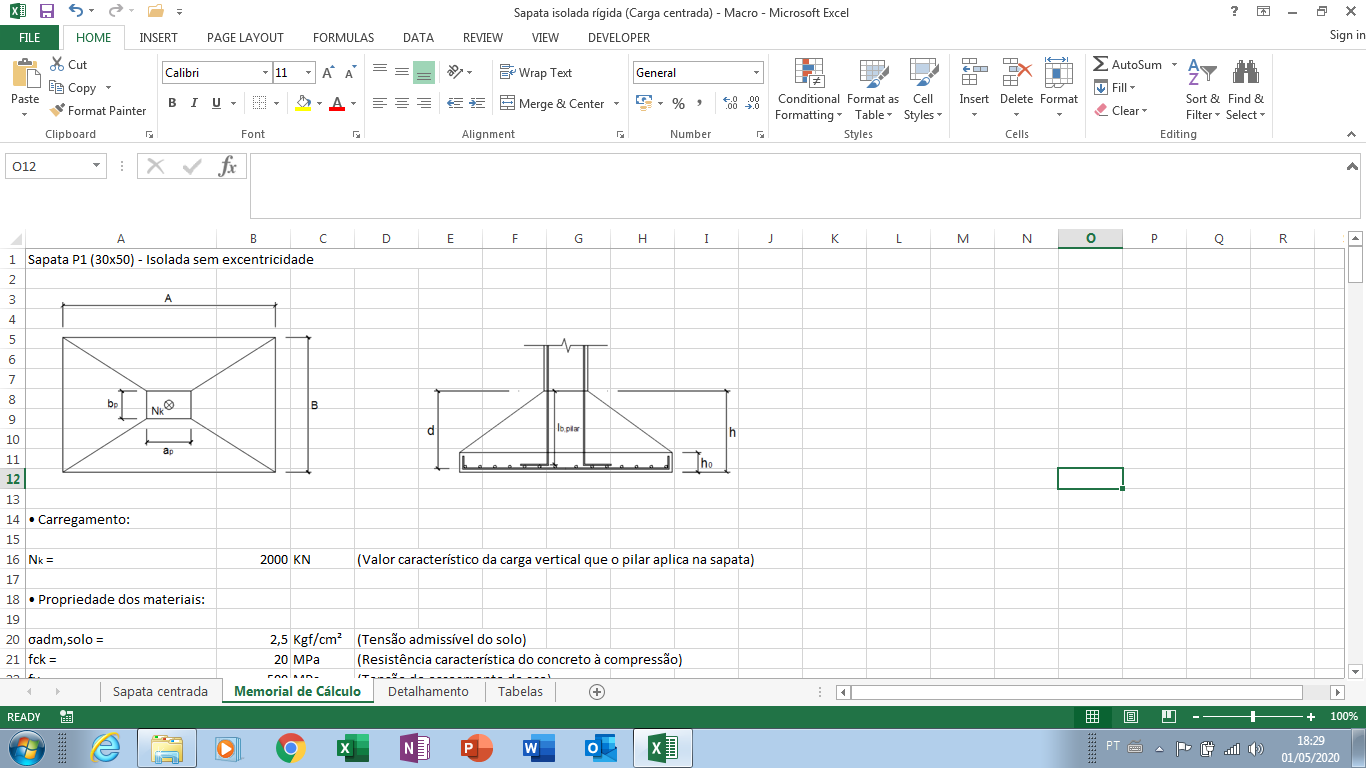Apply Bold formatting with the B icon

coord(172,103)
